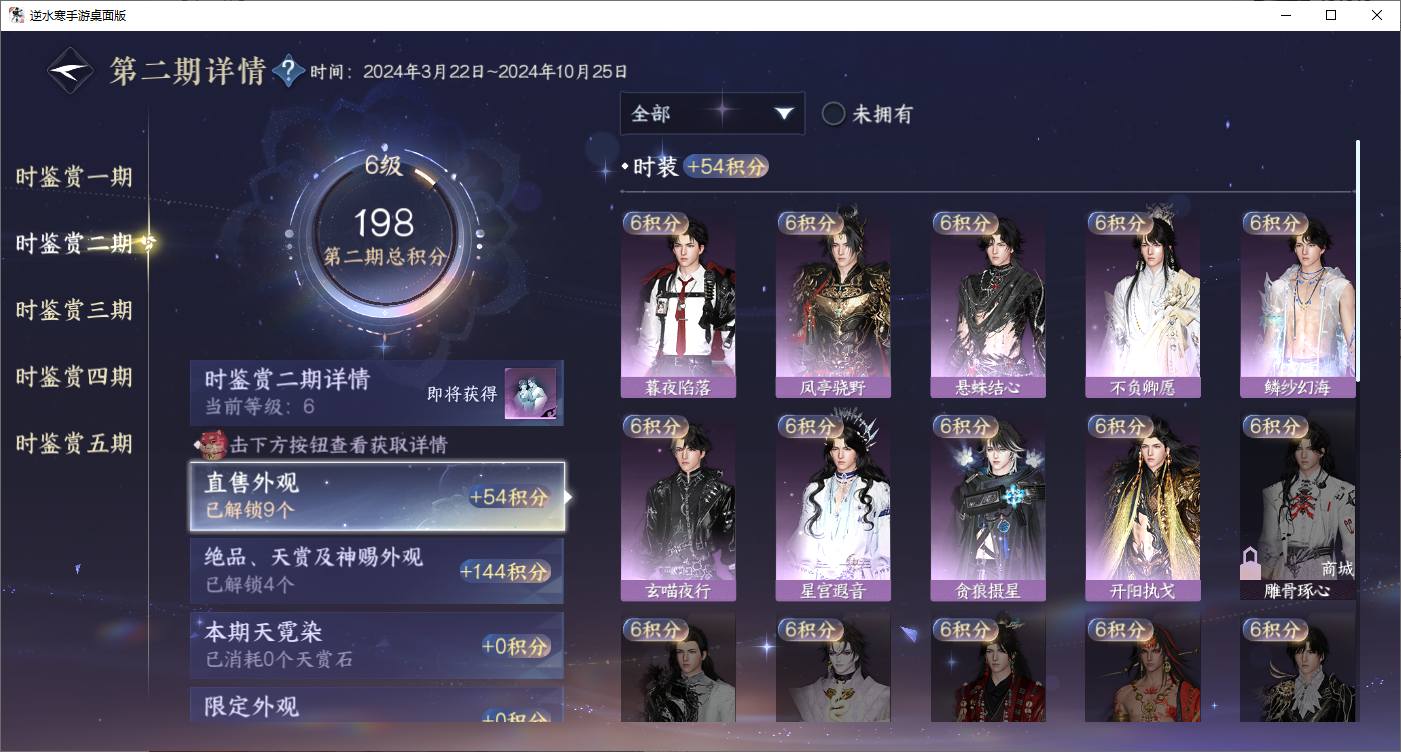Open the question mark help icon
The height and width of the screenshot is (752, 1401).
tap(288, 71)
